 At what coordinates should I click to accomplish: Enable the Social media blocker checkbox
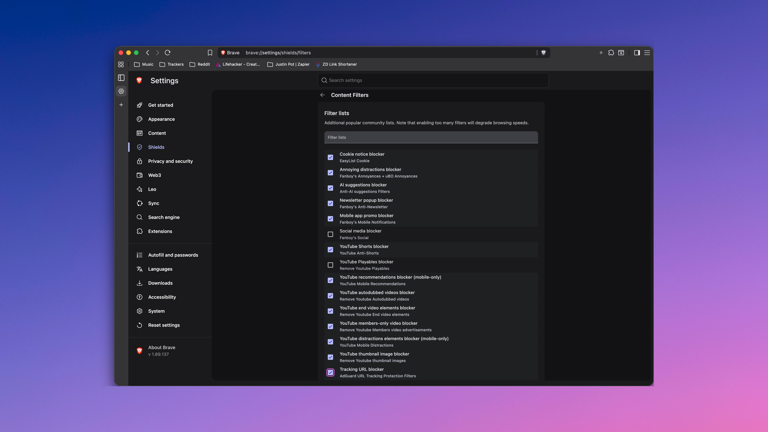click(x=331, y=234)
